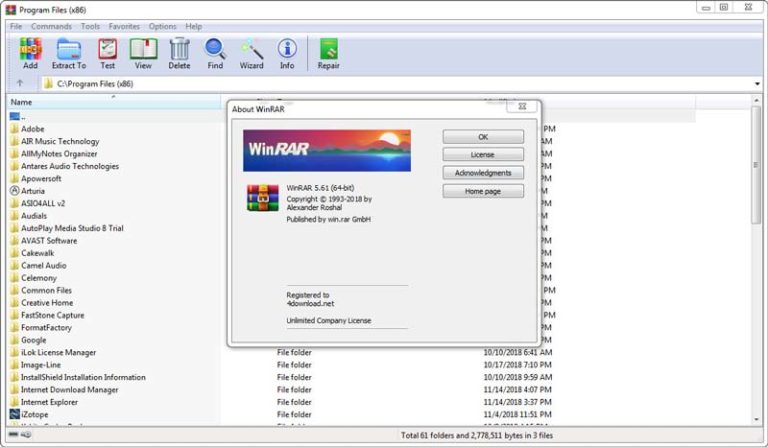Click the parent directory '..' icon
This screenshot has height=447, width=768.
tap(15, 116)
